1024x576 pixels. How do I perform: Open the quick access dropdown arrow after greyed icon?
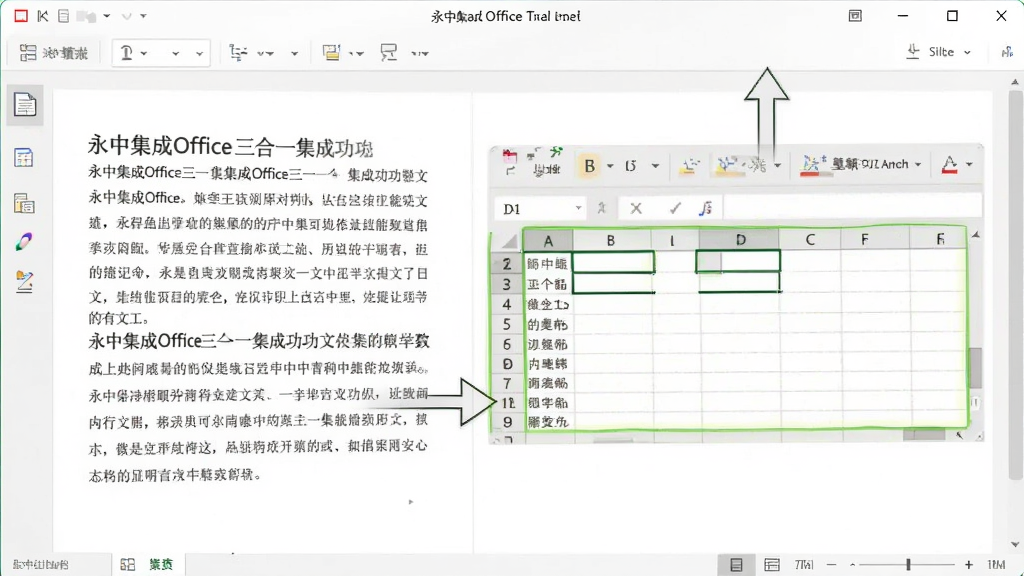point(106,16)
